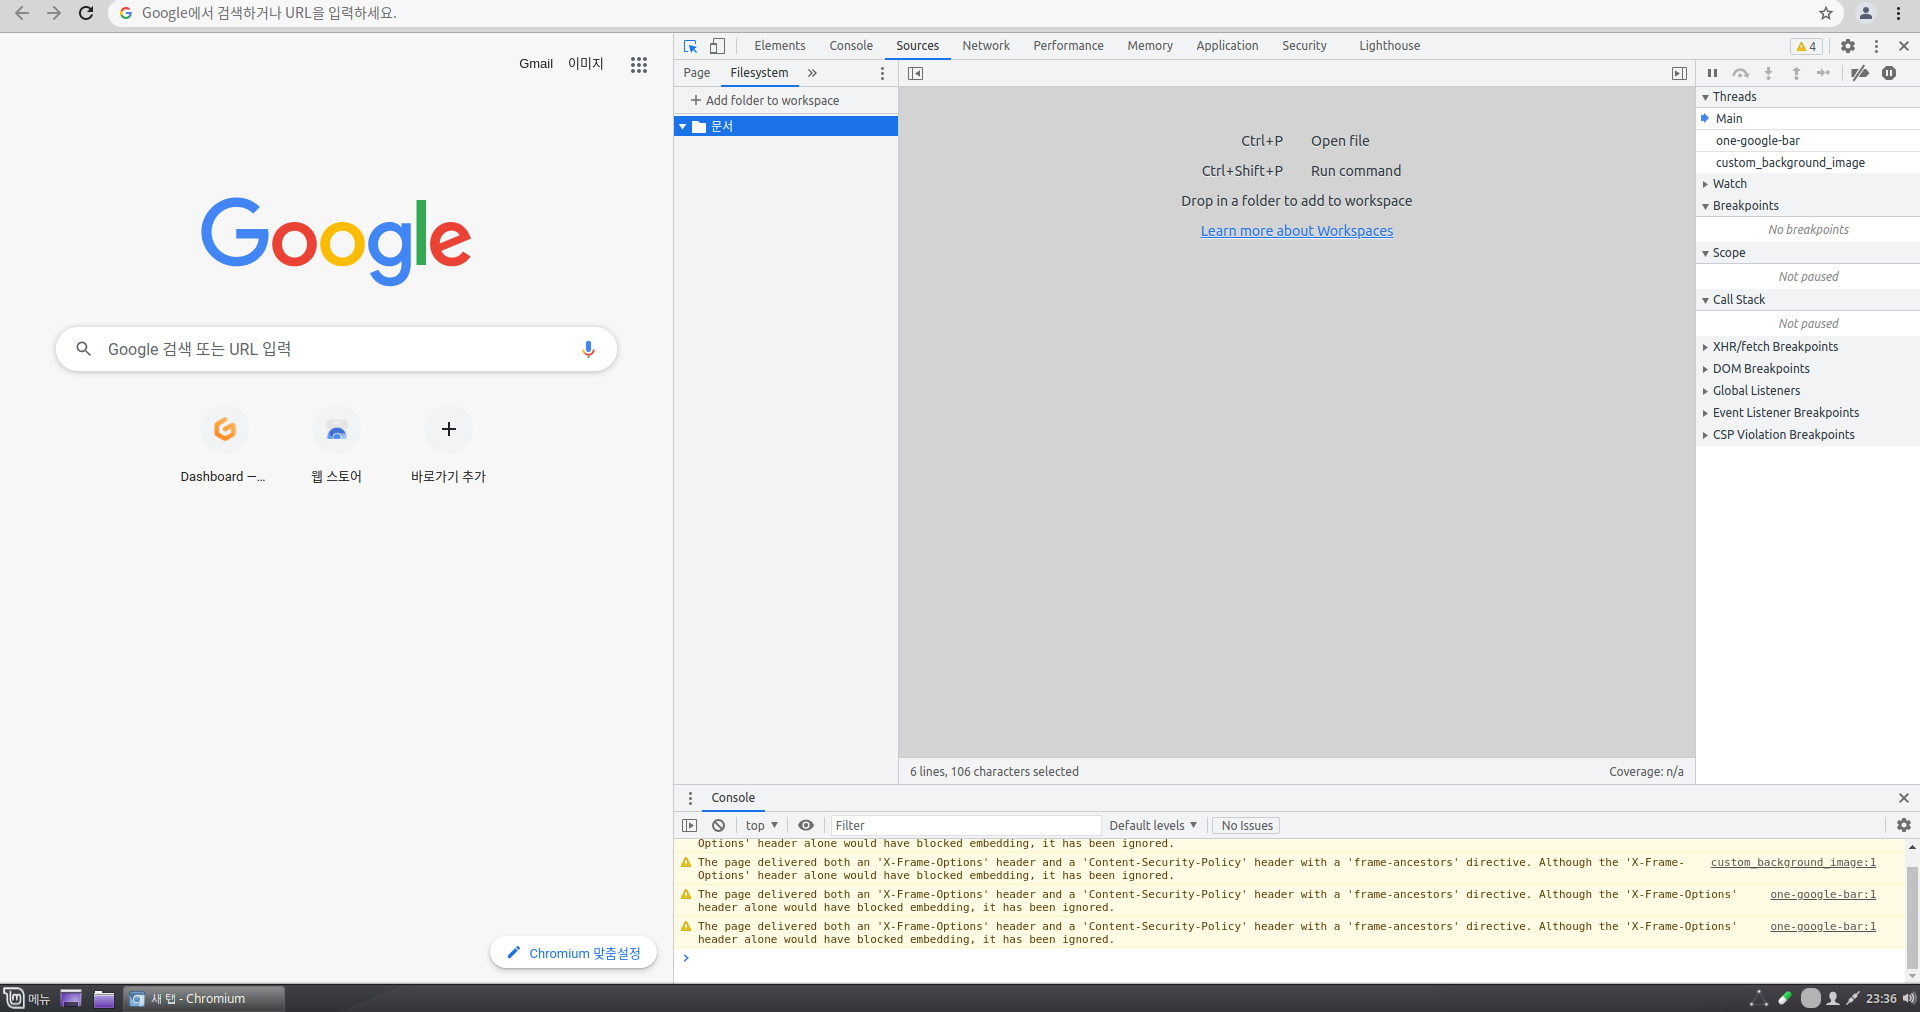The height and width of the screenshot is (1012, 1920).
Task: Click the No Issues button
Action: tap(1246, 825)
